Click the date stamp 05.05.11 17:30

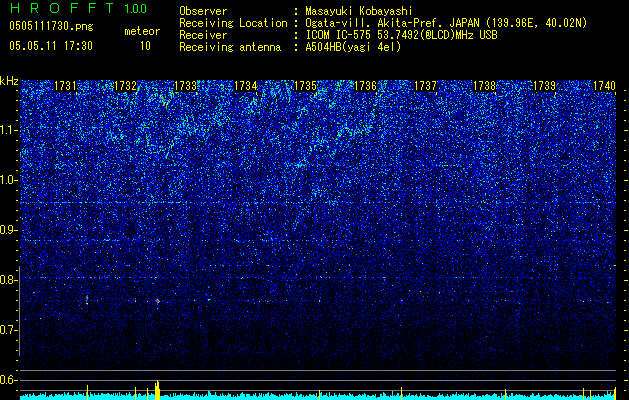pos(51,46)
